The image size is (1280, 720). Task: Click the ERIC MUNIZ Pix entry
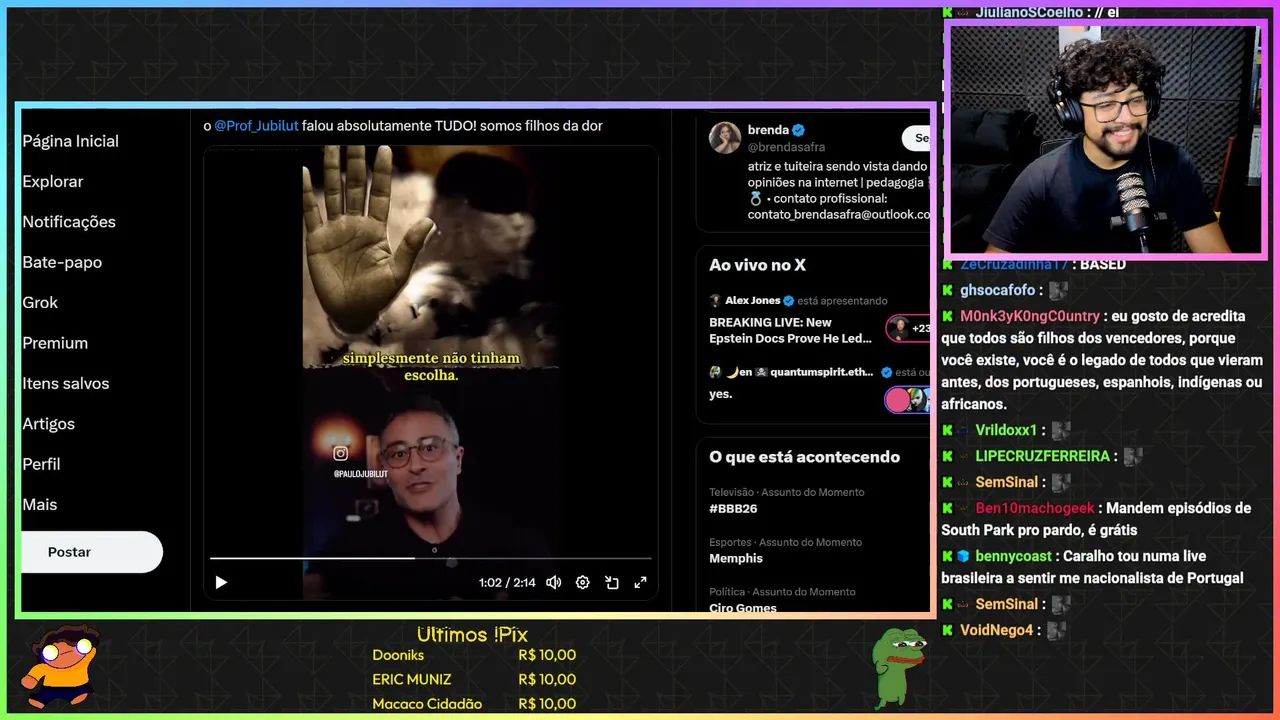(x=474, y=679)
